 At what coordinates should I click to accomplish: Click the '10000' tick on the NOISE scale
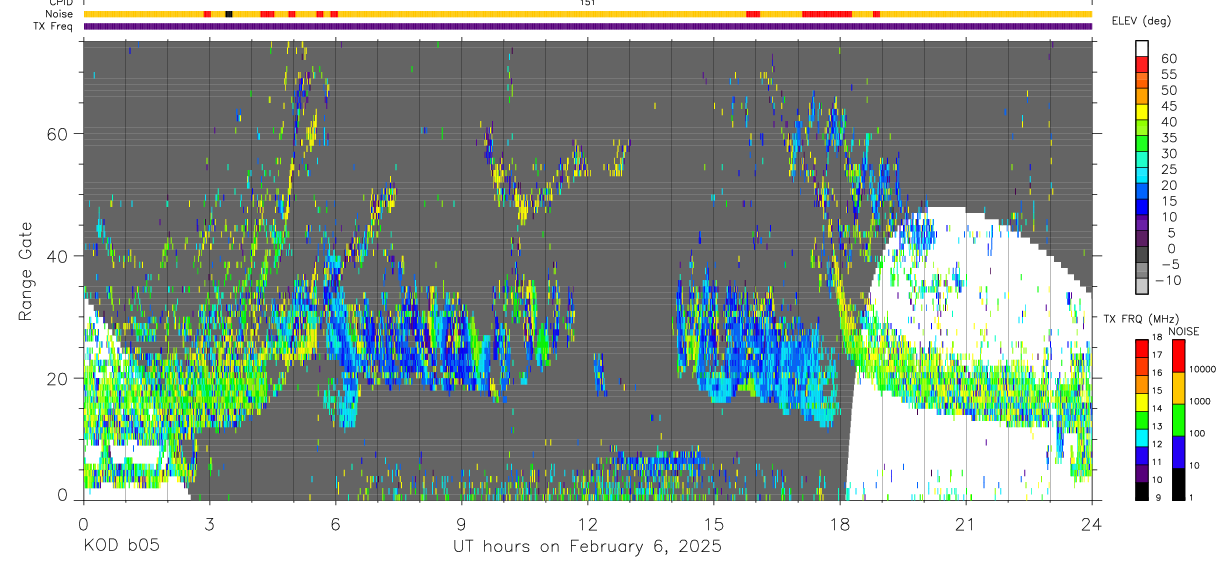click(1201, 369)
